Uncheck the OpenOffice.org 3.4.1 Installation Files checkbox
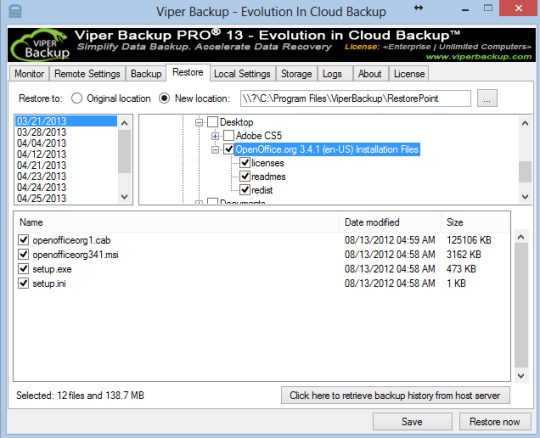The image size is (540, 438). [229, 149]
